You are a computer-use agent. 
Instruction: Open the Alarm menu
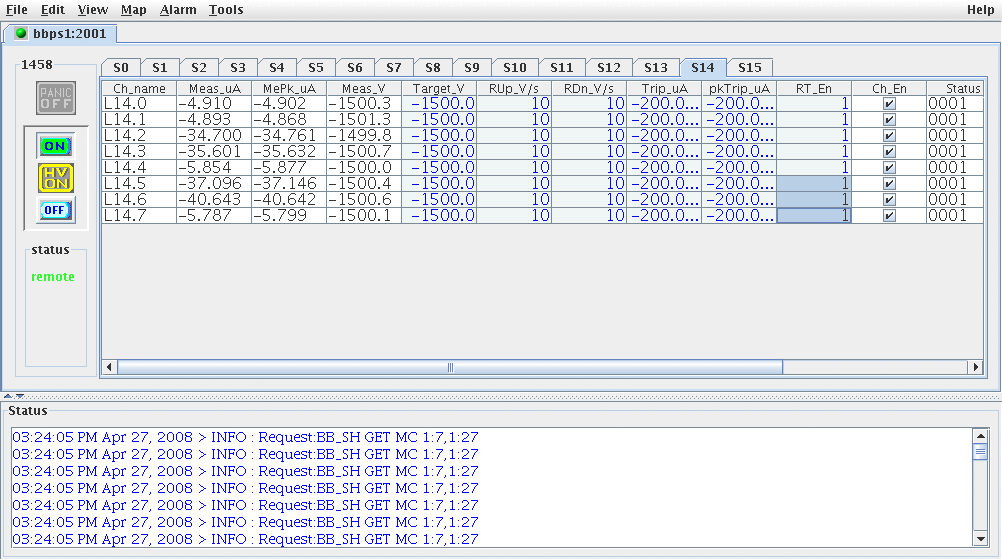click(x=178, y=10)
